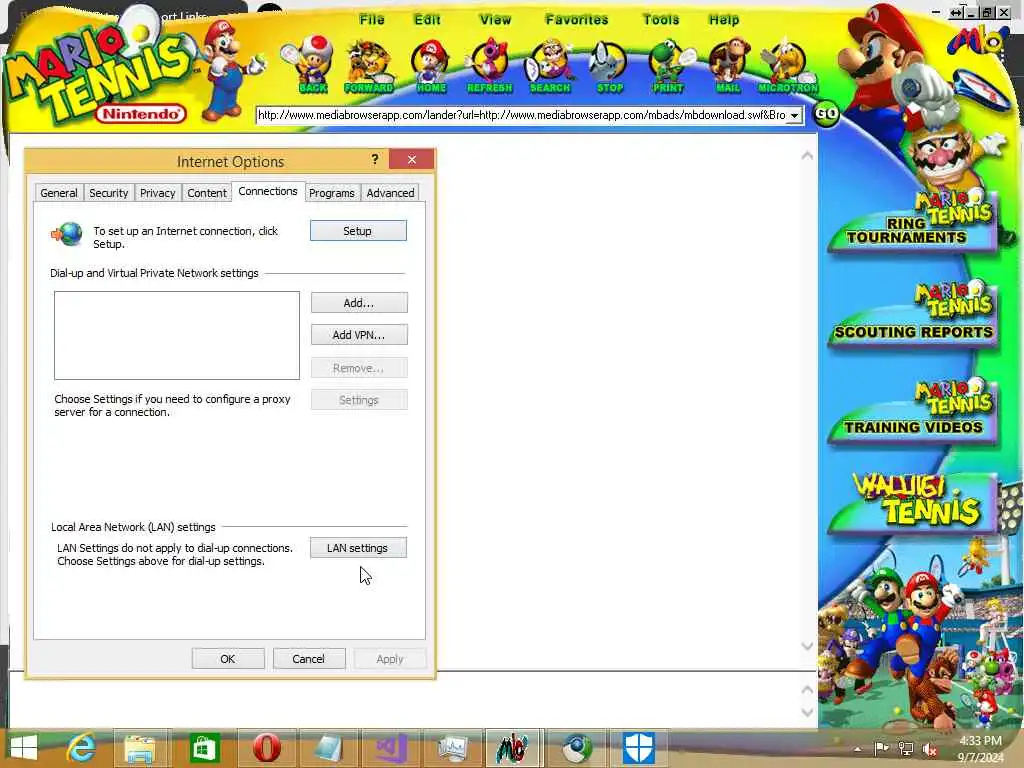Screen dimensions: 1024x768
Task: Switch to the Privacy tab
Action: pos(157,193)
